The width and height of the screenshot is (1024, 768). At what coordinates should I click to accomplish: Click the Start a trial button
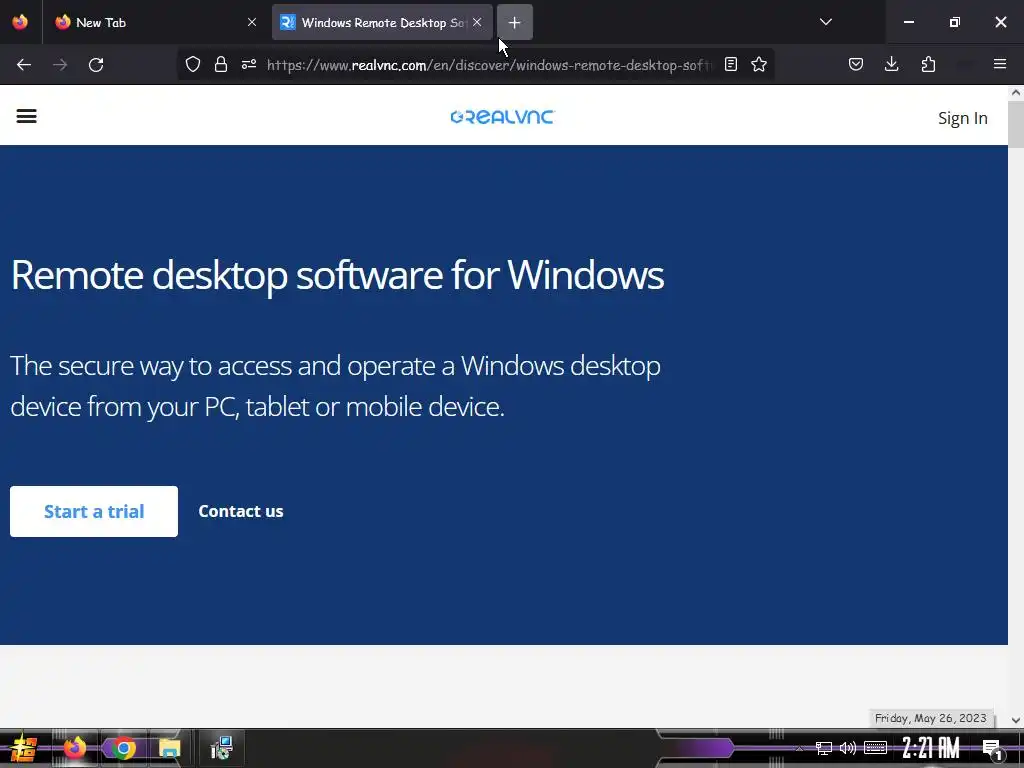93,511
